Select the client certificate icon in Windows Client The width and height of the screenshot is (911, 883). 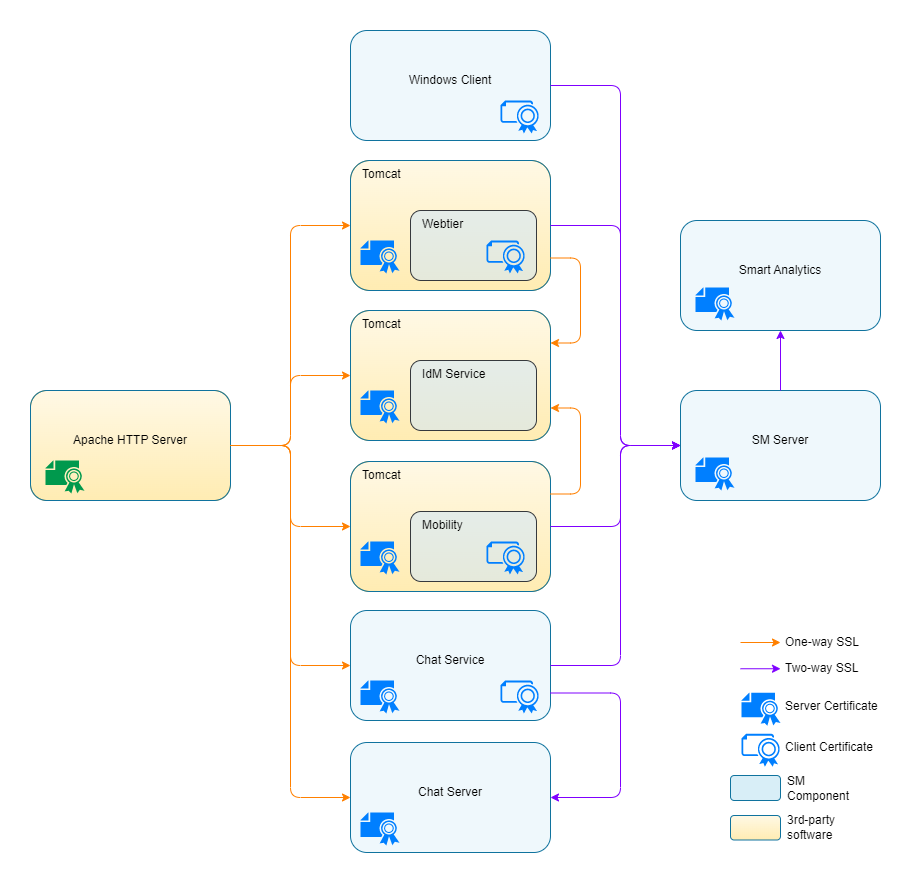(519, 115)
